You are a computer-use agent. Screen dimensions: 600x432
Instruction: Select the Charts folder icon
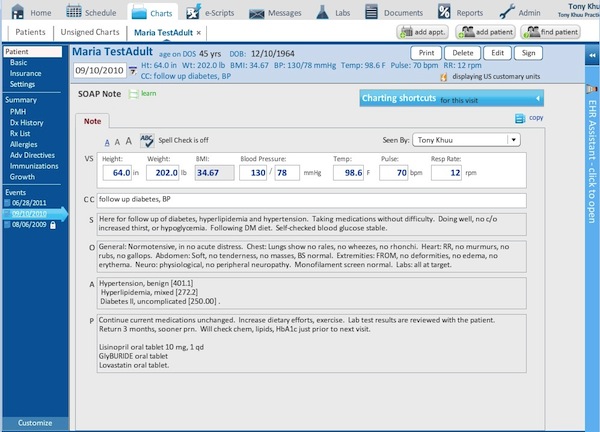click(x=139, y=13)
